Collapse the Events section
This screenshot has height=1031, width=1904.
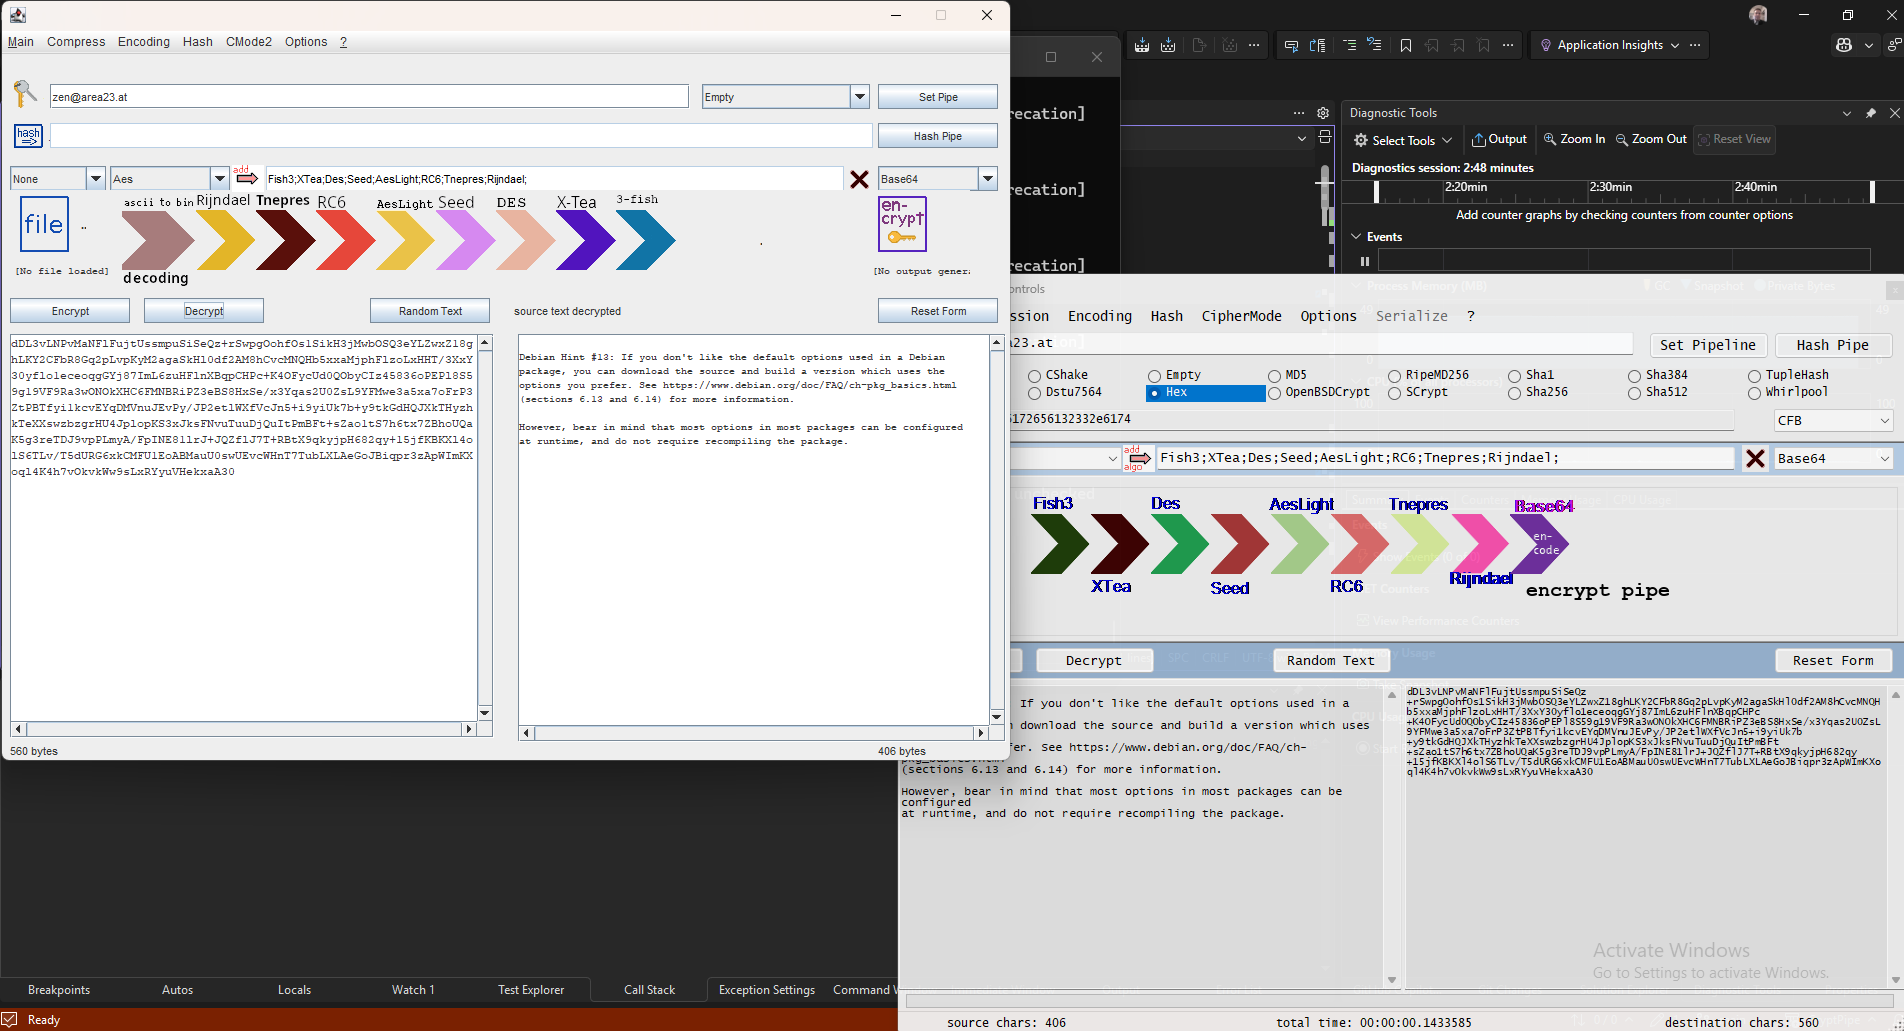pos(1357,237)
